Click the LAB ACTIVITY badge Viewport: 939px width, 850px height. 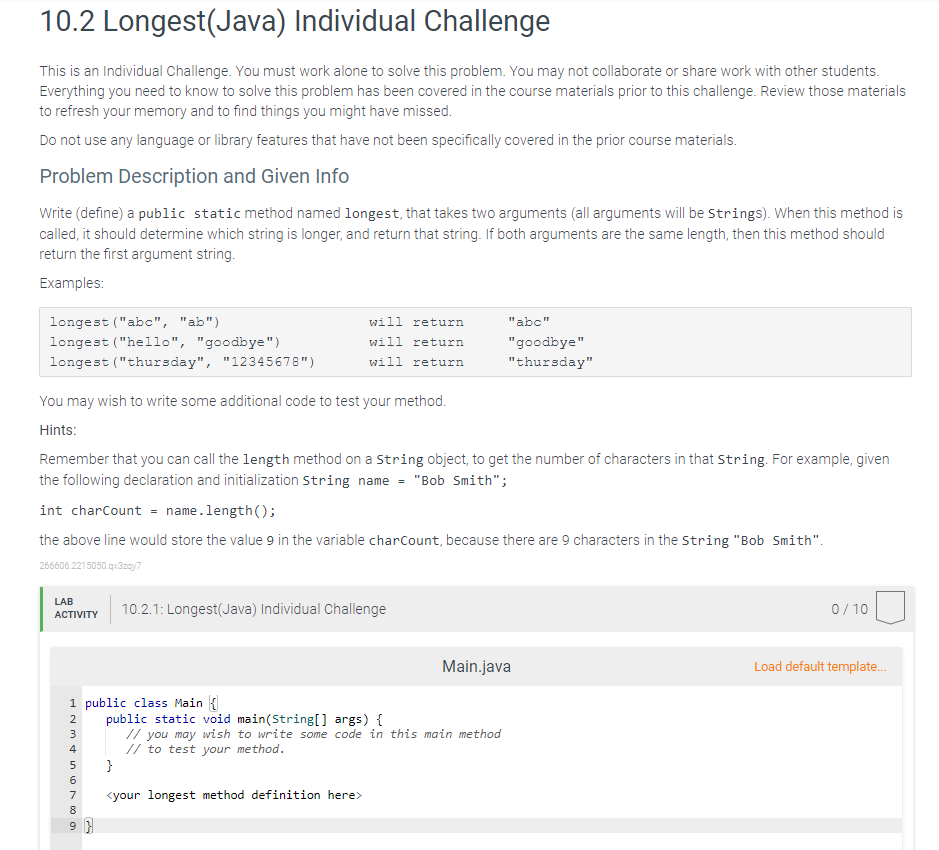(x=75, y=608)
